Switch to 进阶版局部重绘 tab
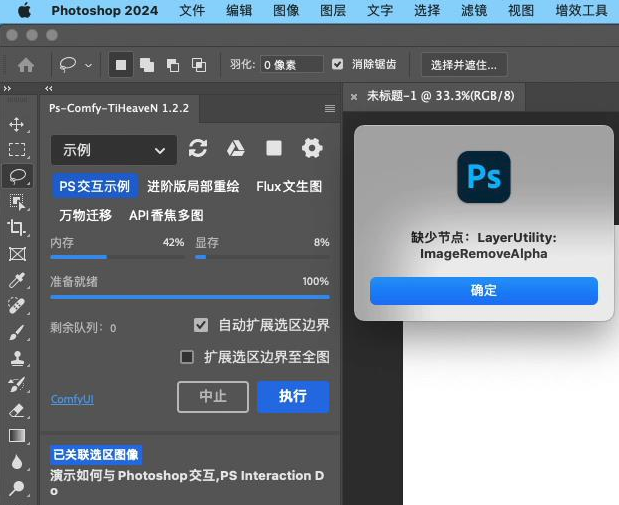This screenshot has width=619, height=505. pyautogui.click(x=193, y=186)
